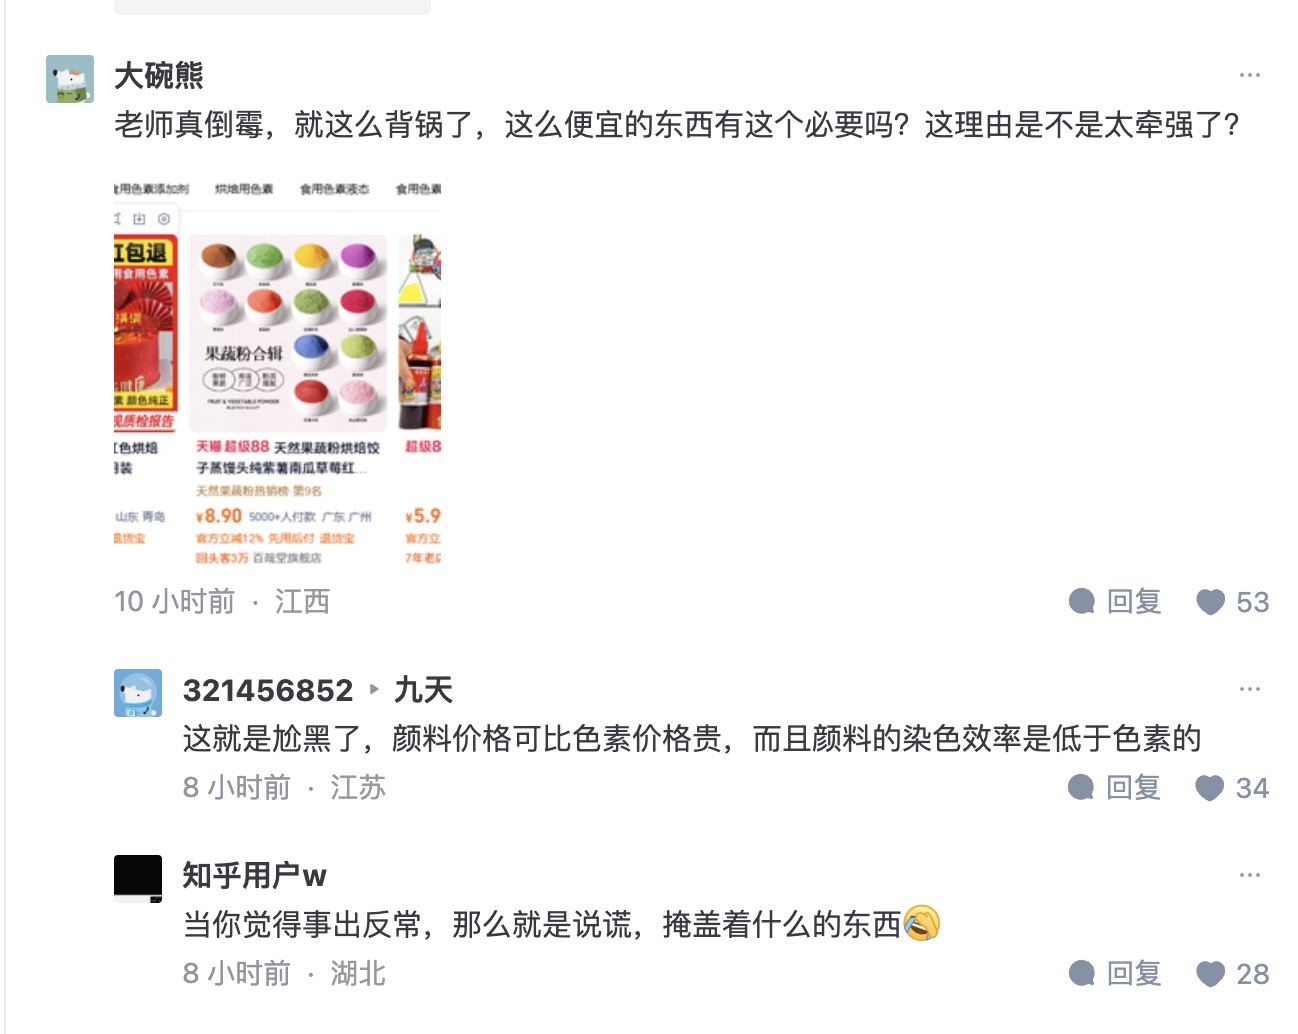Click the crying-laughing emoji in 知乎用户w's comment
The image size is (1298, 1034).
click(921, 924)
